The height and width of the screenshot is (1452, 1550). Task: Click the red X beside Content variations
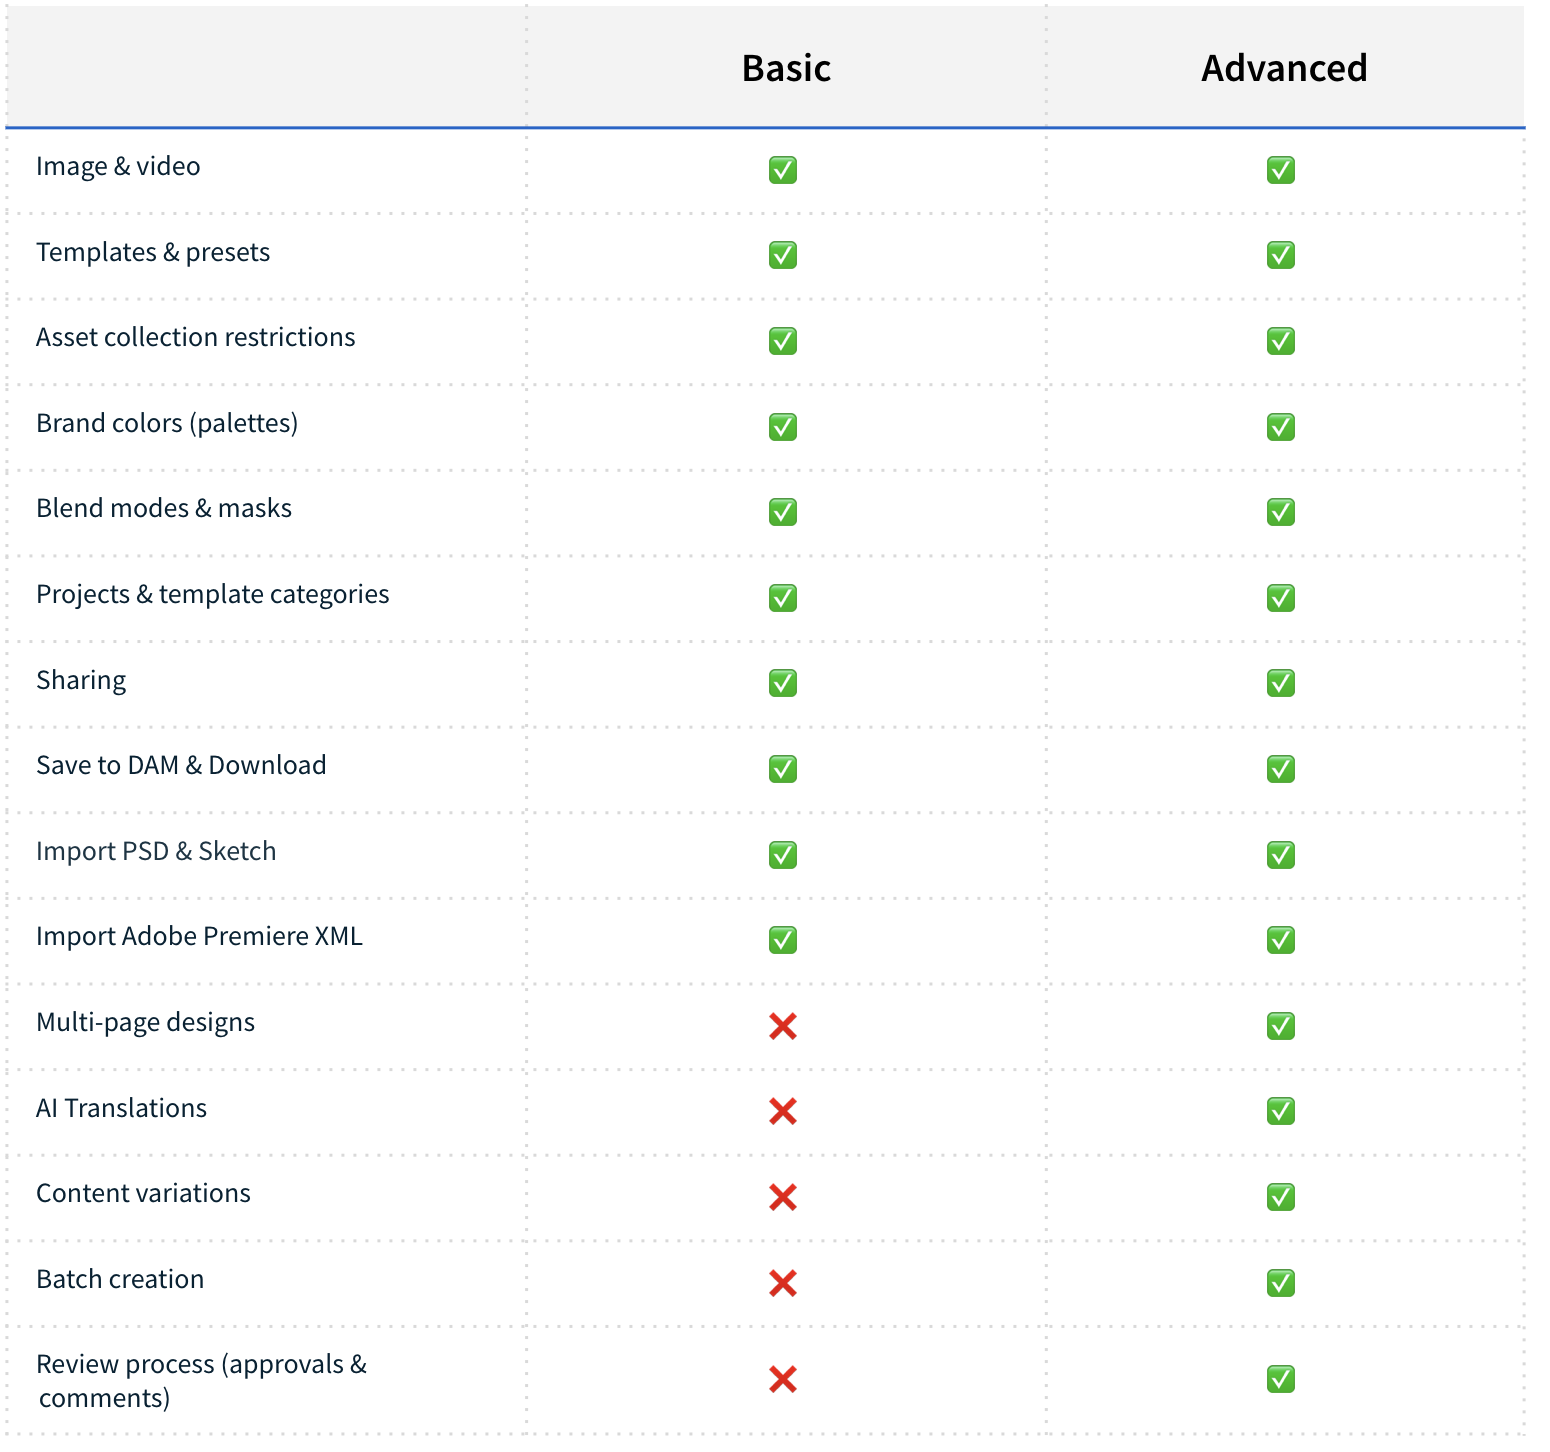tap(782, 1197)
